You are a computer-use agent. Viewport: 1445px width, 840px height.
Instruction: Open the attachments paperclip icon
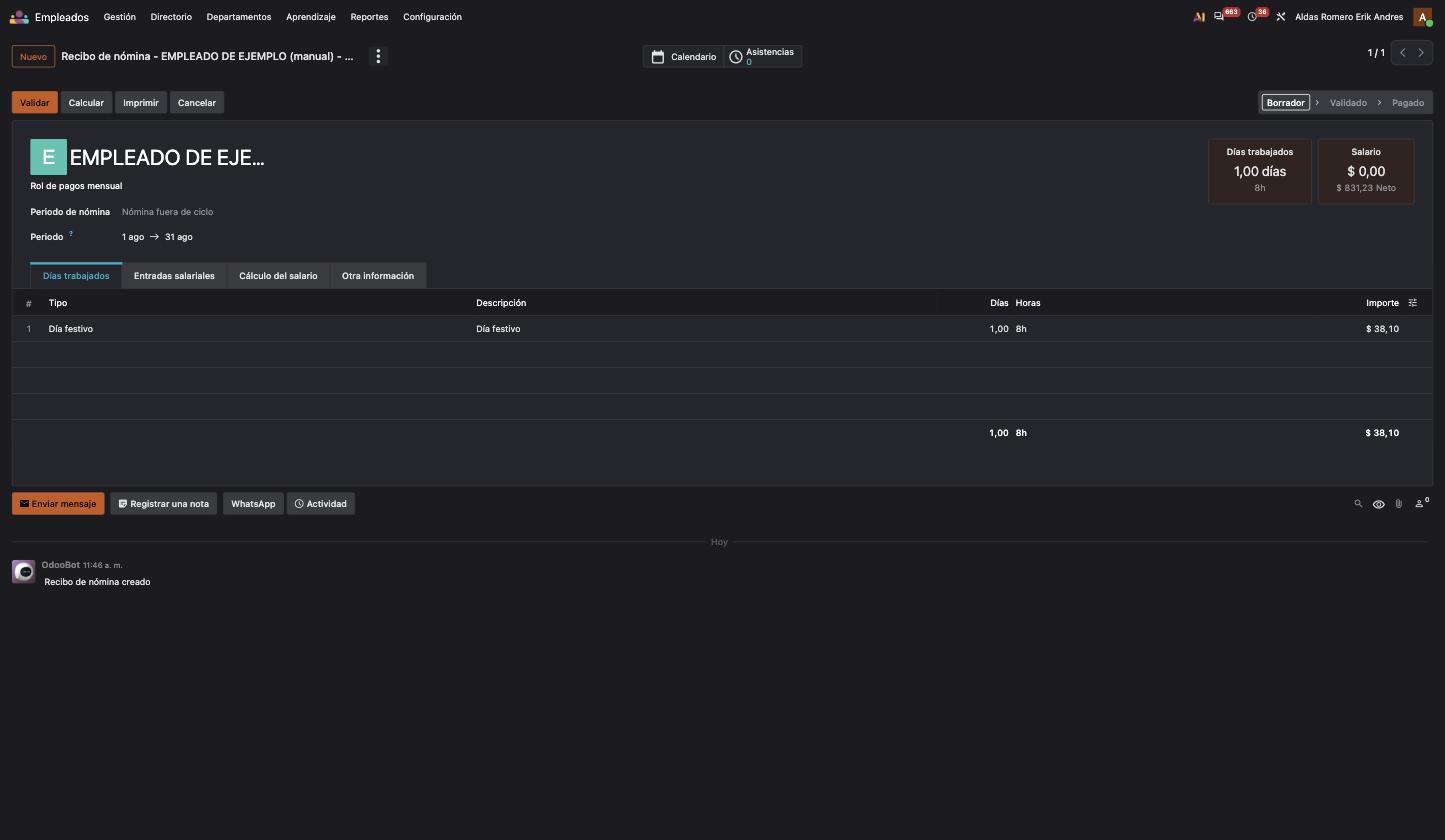pos(1398,504)
